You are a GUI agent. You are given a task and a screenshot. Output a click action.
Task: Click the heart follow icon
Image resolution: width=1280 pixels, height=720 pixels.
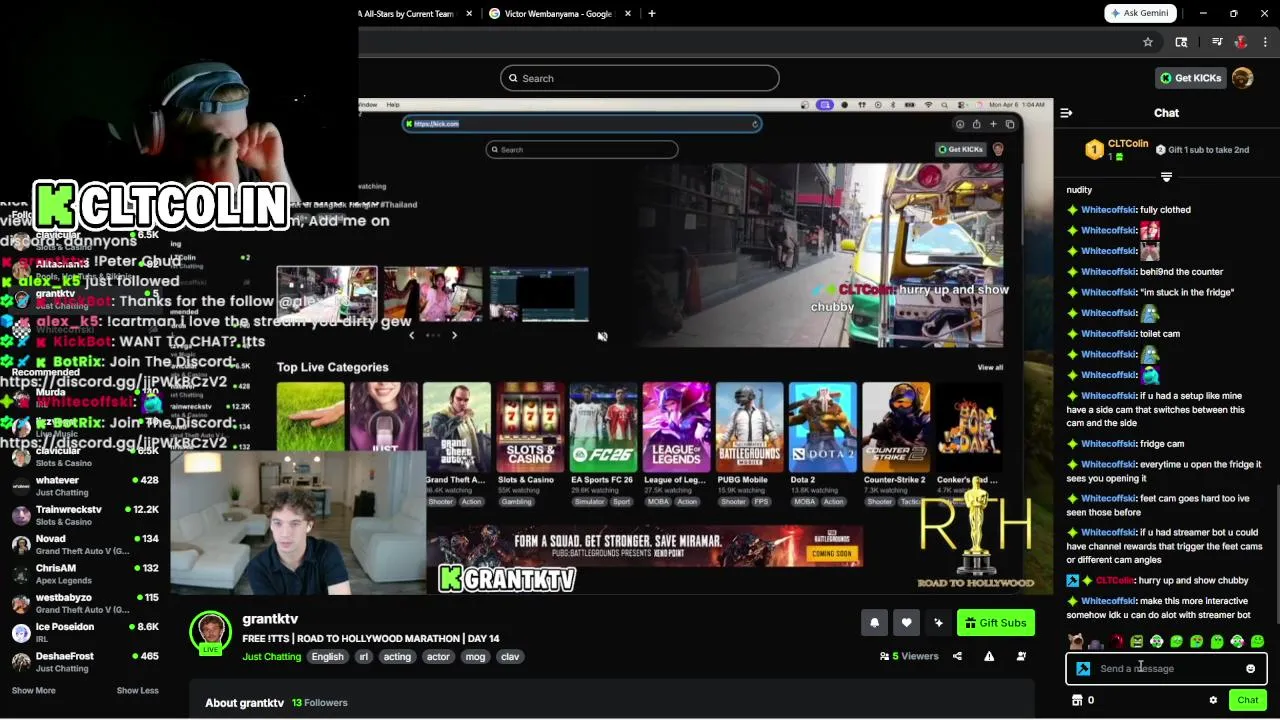point(906,623)
